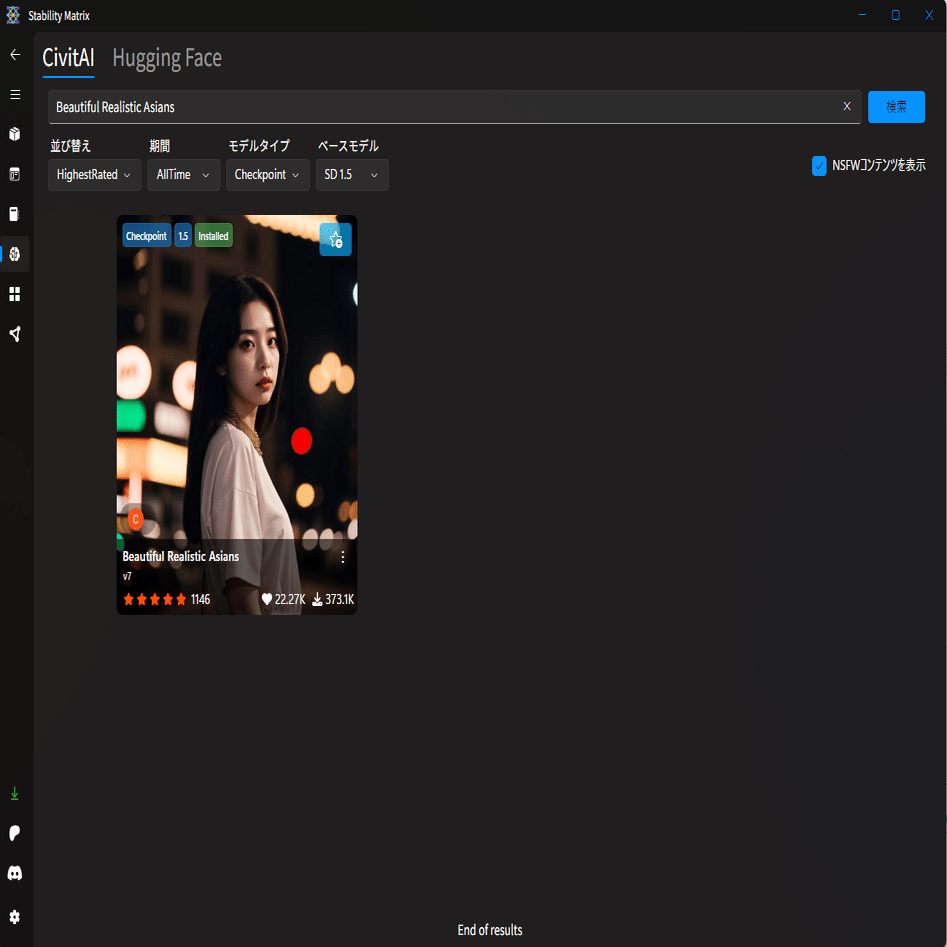Click the 1146 rating count

201,599
